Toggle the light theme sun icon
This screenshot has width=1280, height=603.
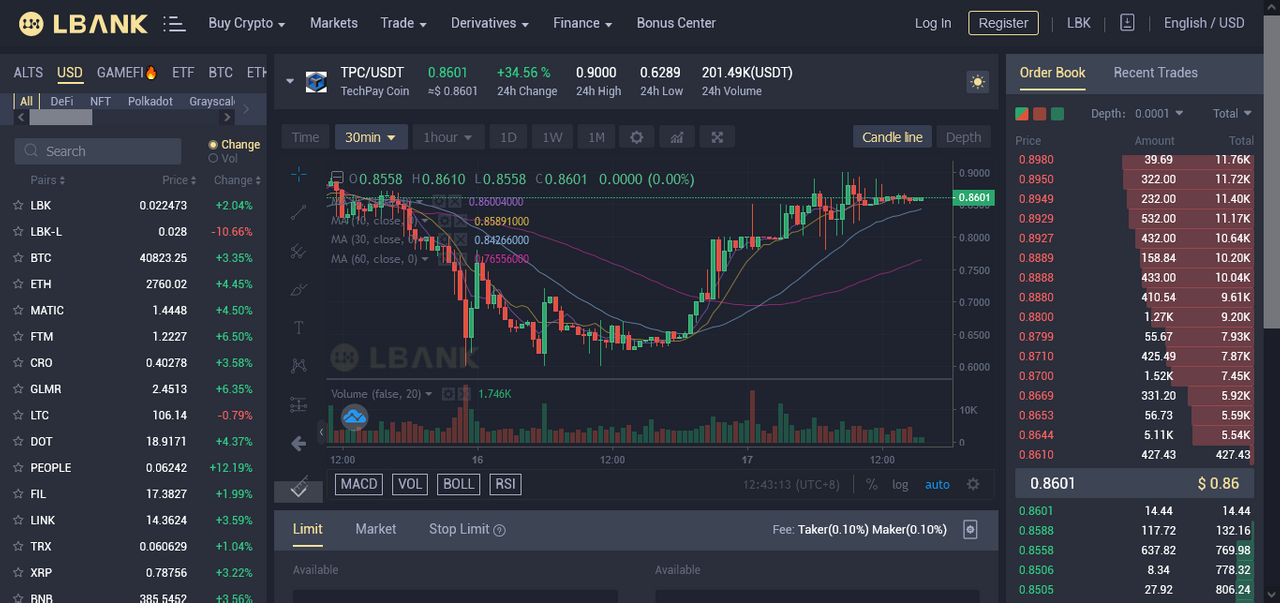pyautogui.click(x=977, y=81)
